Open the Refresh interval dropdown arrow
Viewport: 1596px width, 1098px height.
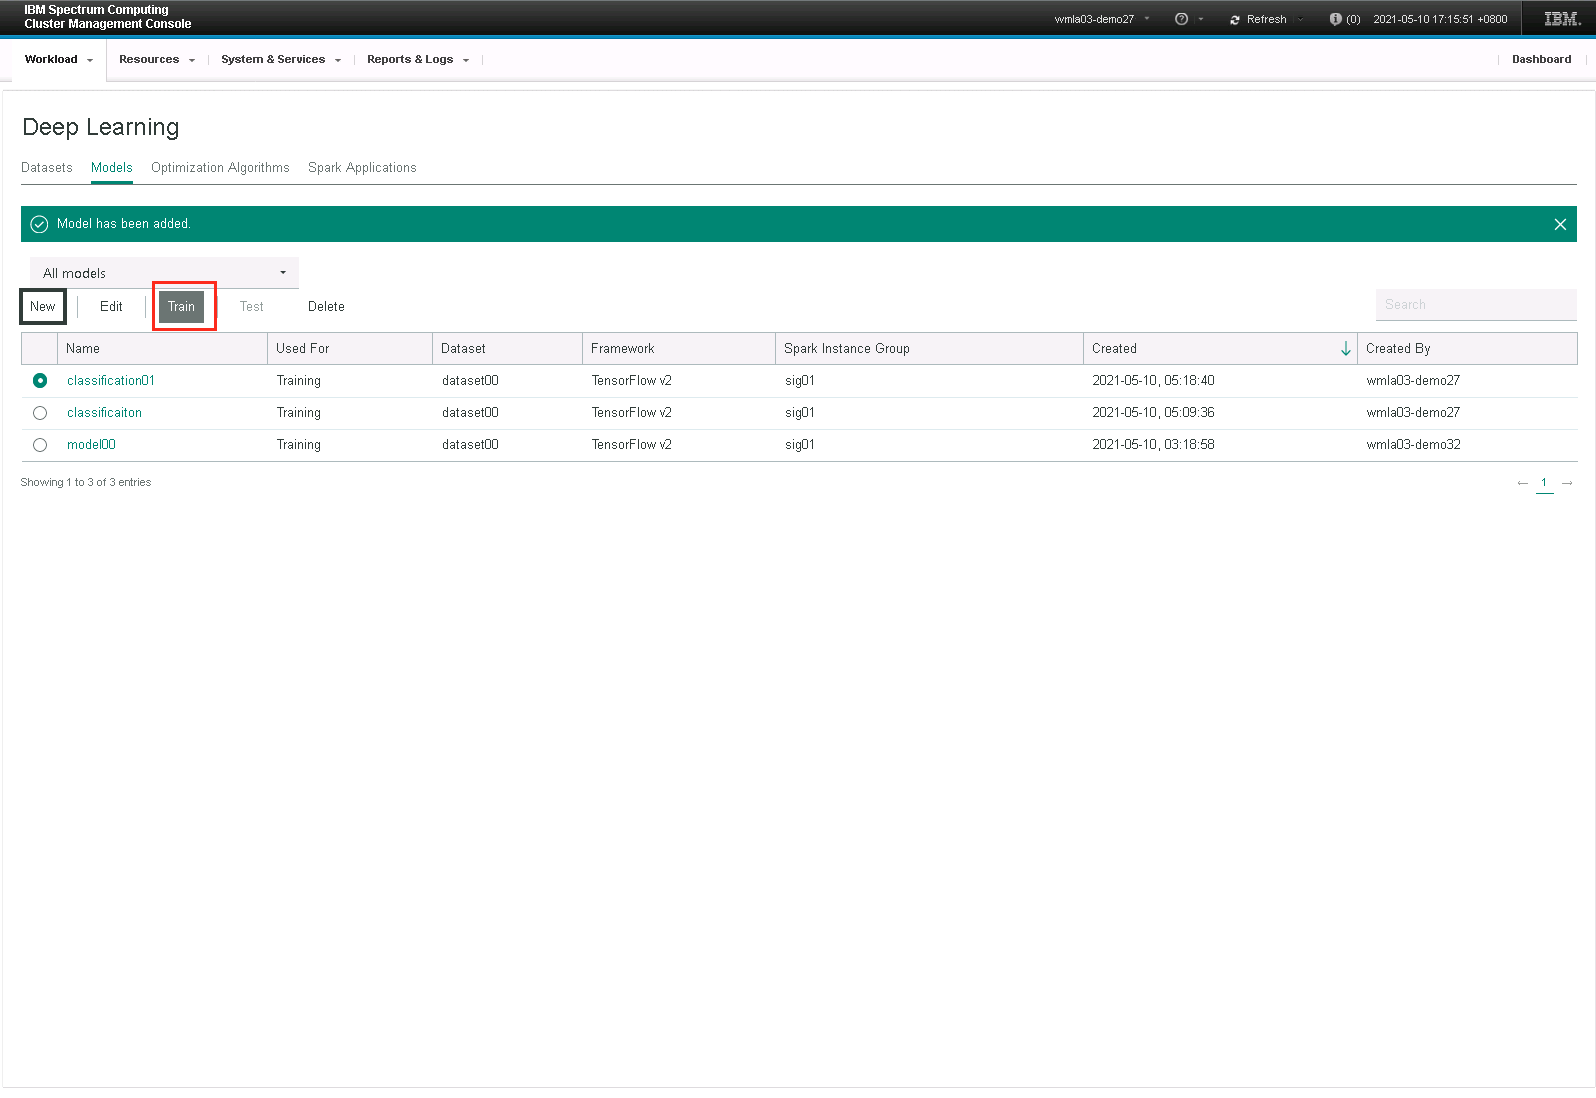(1300, 19)
